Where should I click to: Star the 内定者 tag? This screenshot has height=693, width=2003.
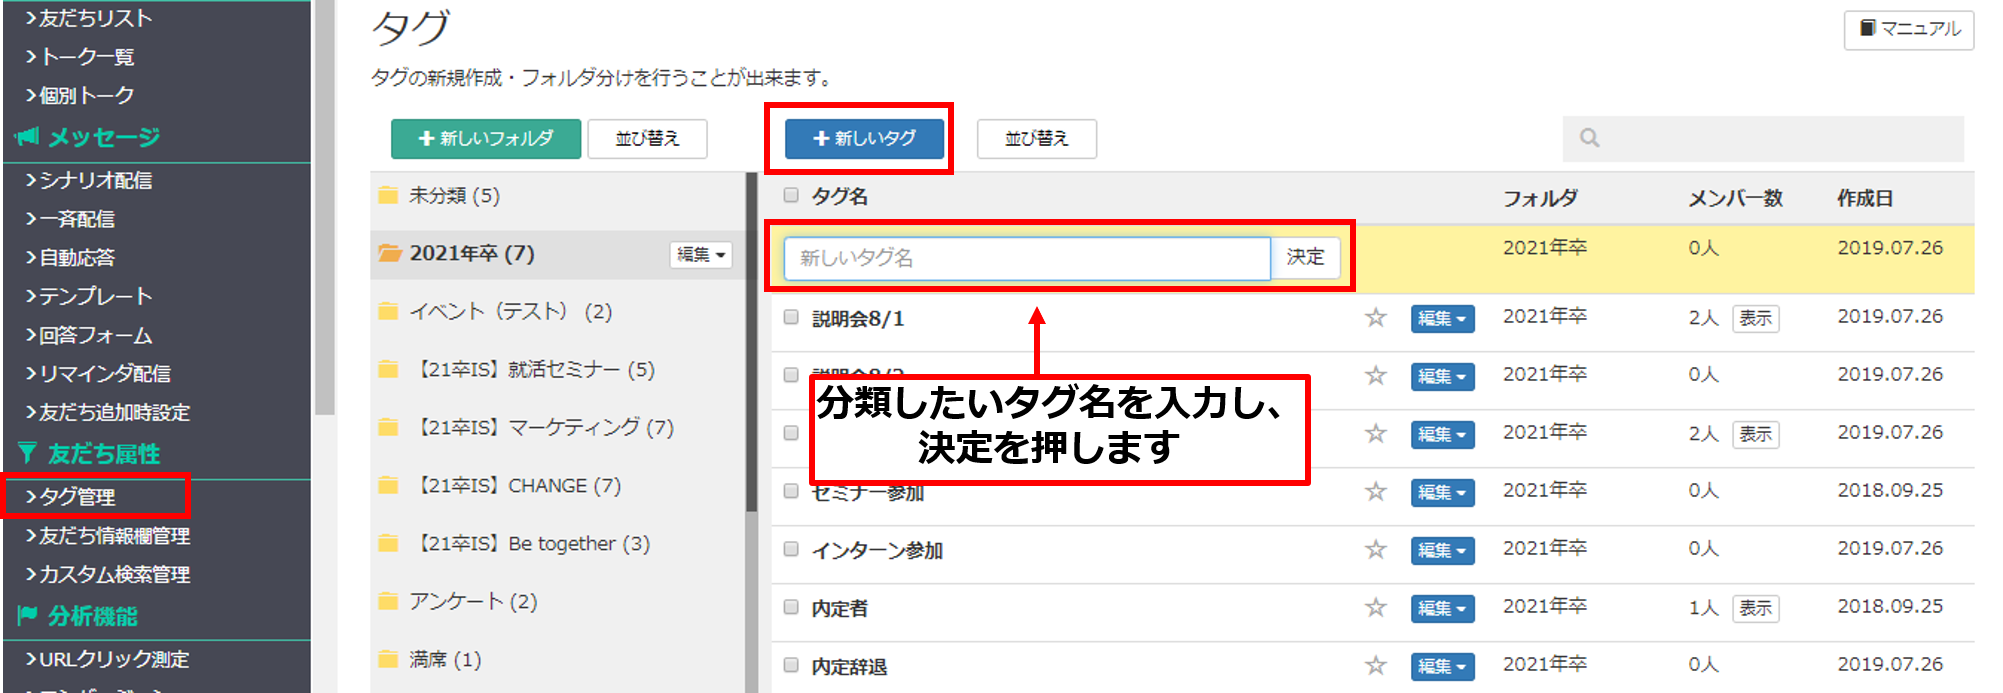pyautogui.click(x=1376, y=608)
